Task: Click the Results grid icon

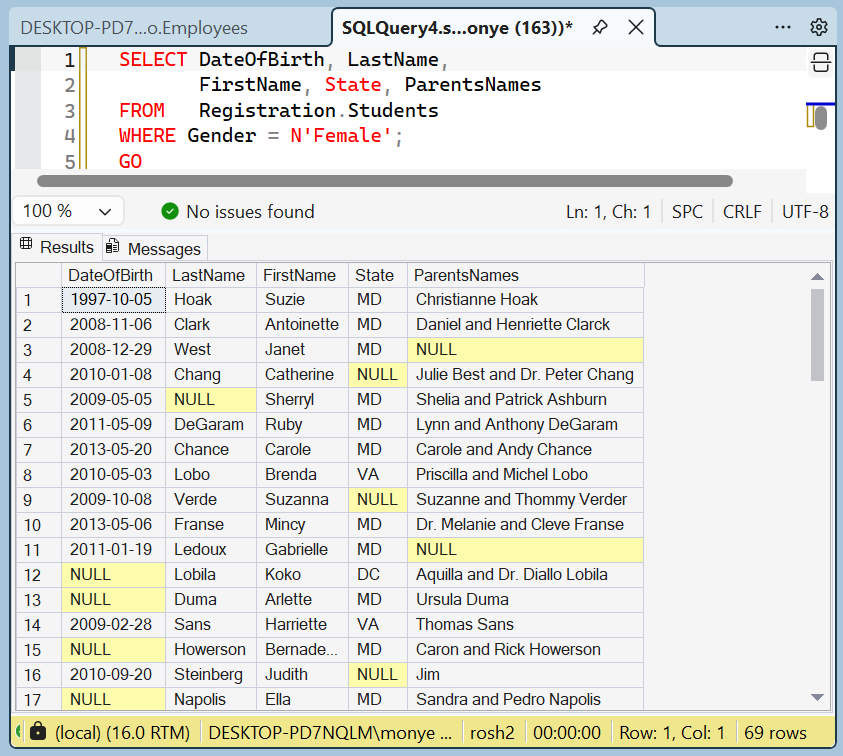Action: 26,244
